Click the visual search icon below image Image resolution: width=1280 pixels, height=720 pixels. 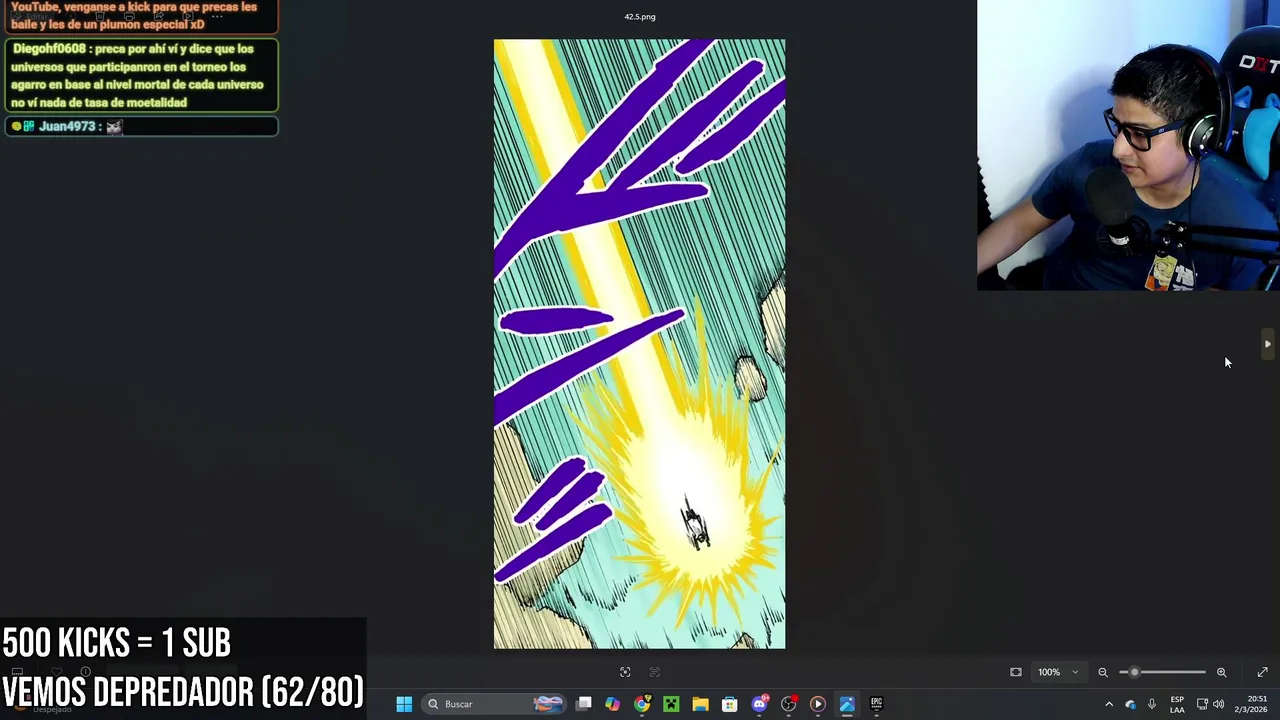coord(625,672)
